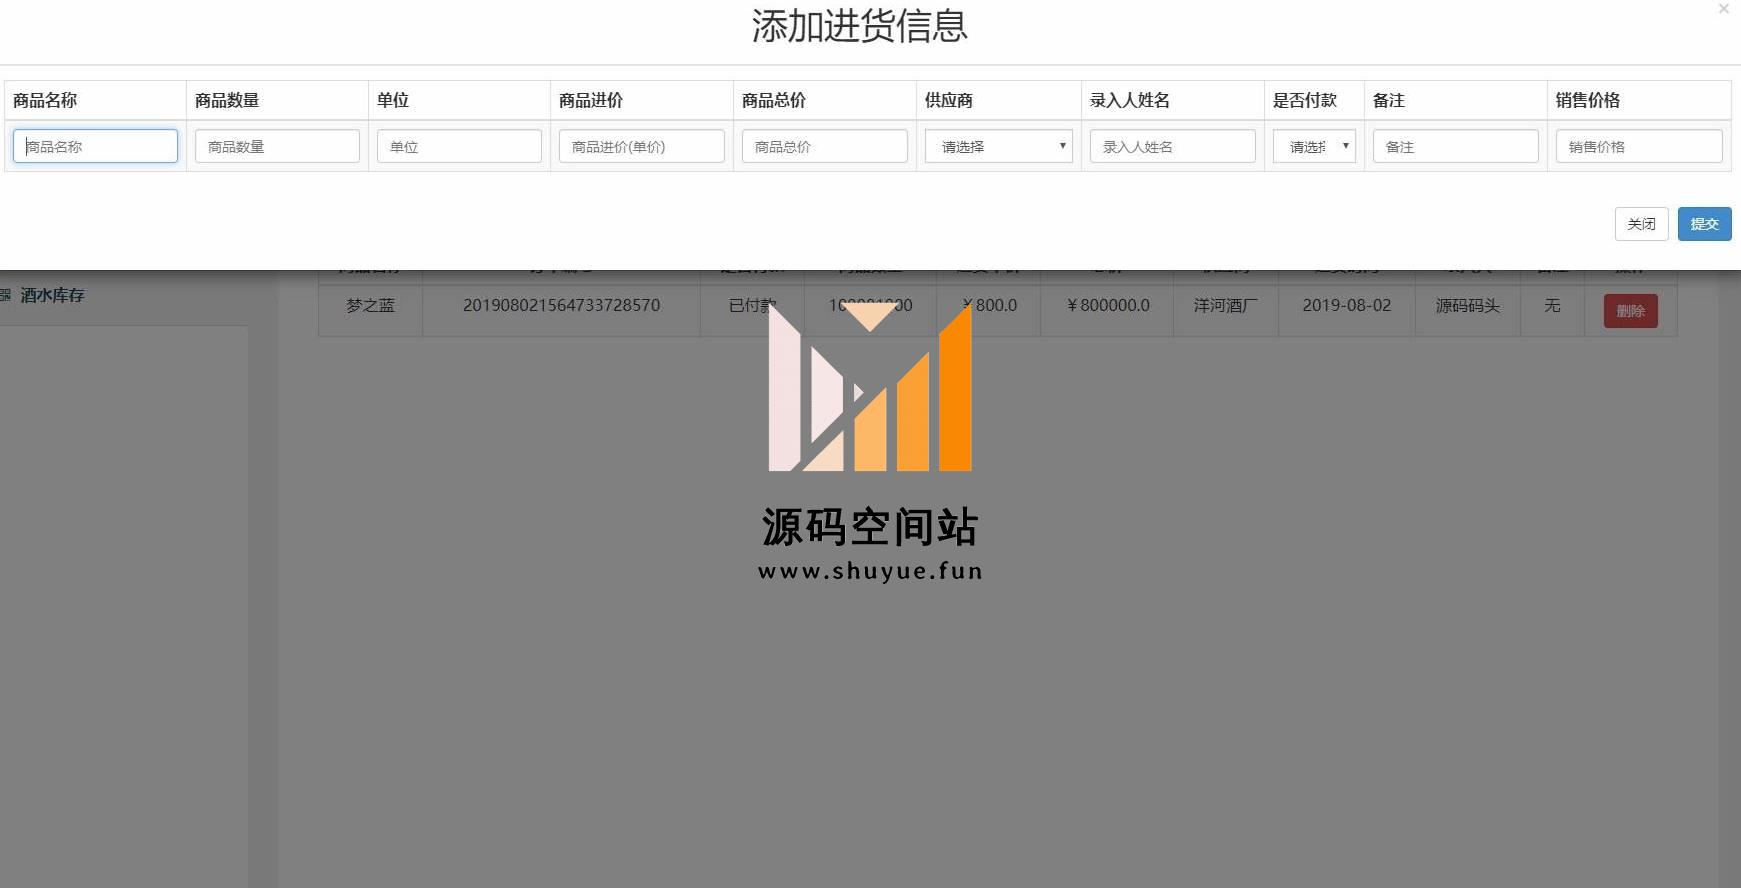Click the 洋河酒厂 supplier cell
Image resolution: width=1741 pixels, height=888 pixels.
pyautogui.click(x=1225, y=305)
